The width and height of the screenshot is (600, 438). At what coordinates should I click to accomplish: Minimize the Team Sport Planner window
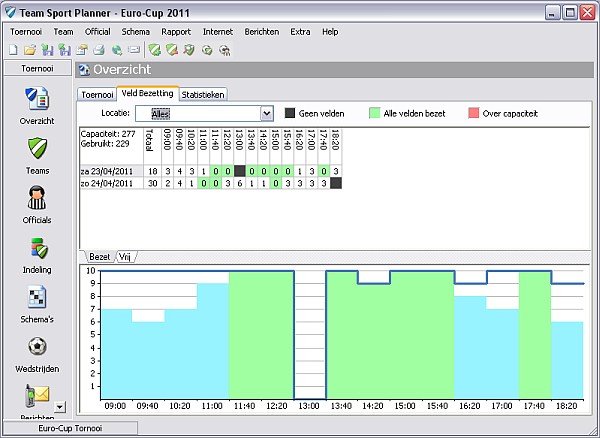pyautogui.click(x=552, y=13)
